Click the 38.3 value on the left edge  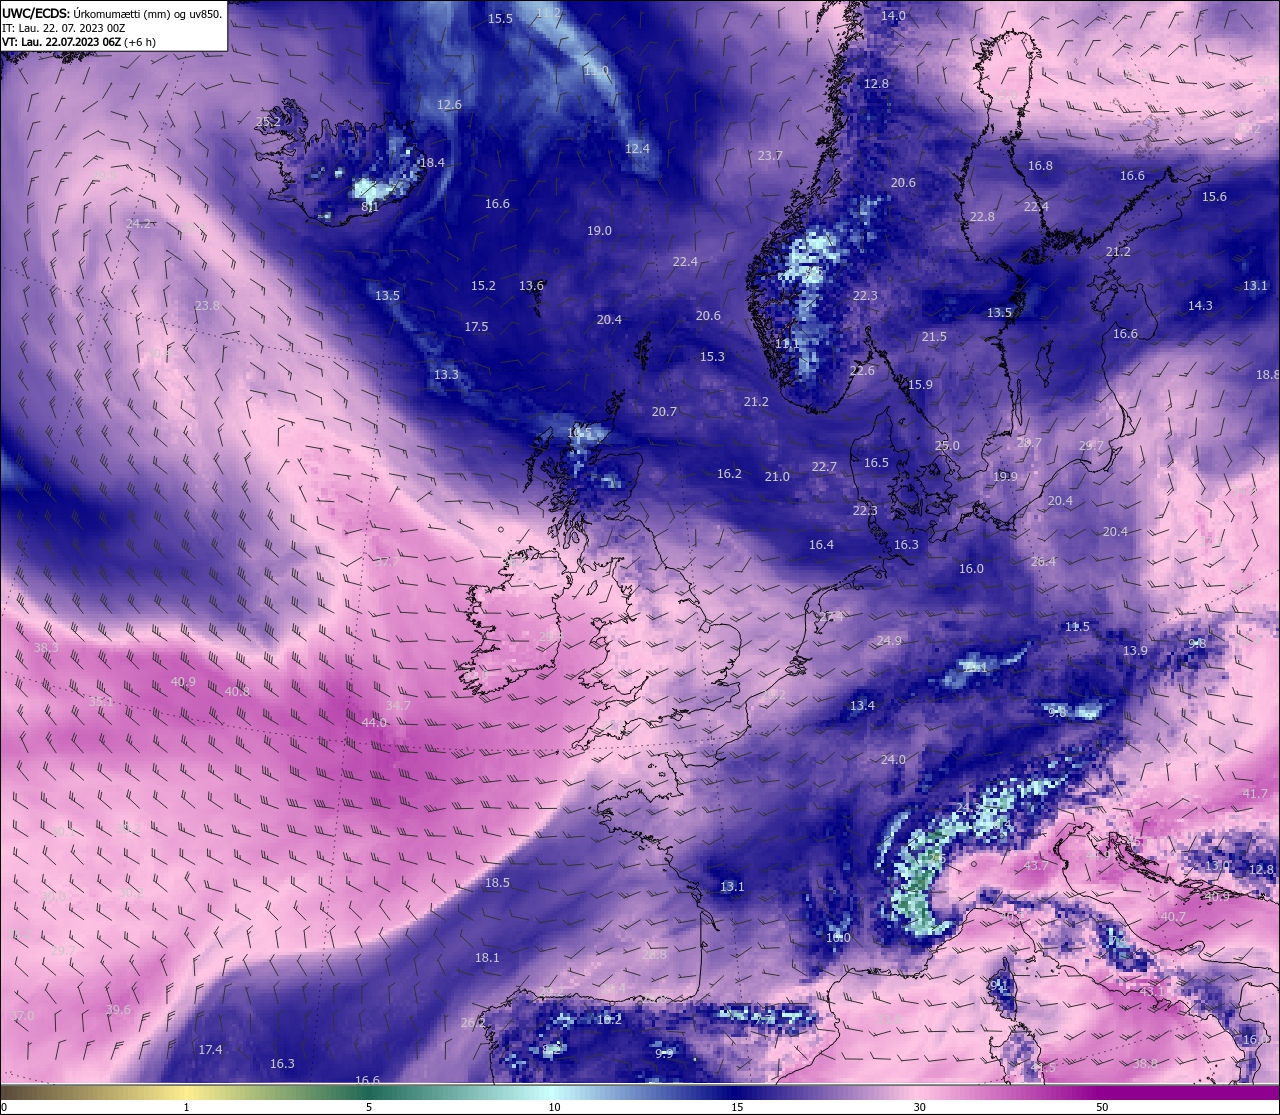pyautogui.click(x=46, y=648)
